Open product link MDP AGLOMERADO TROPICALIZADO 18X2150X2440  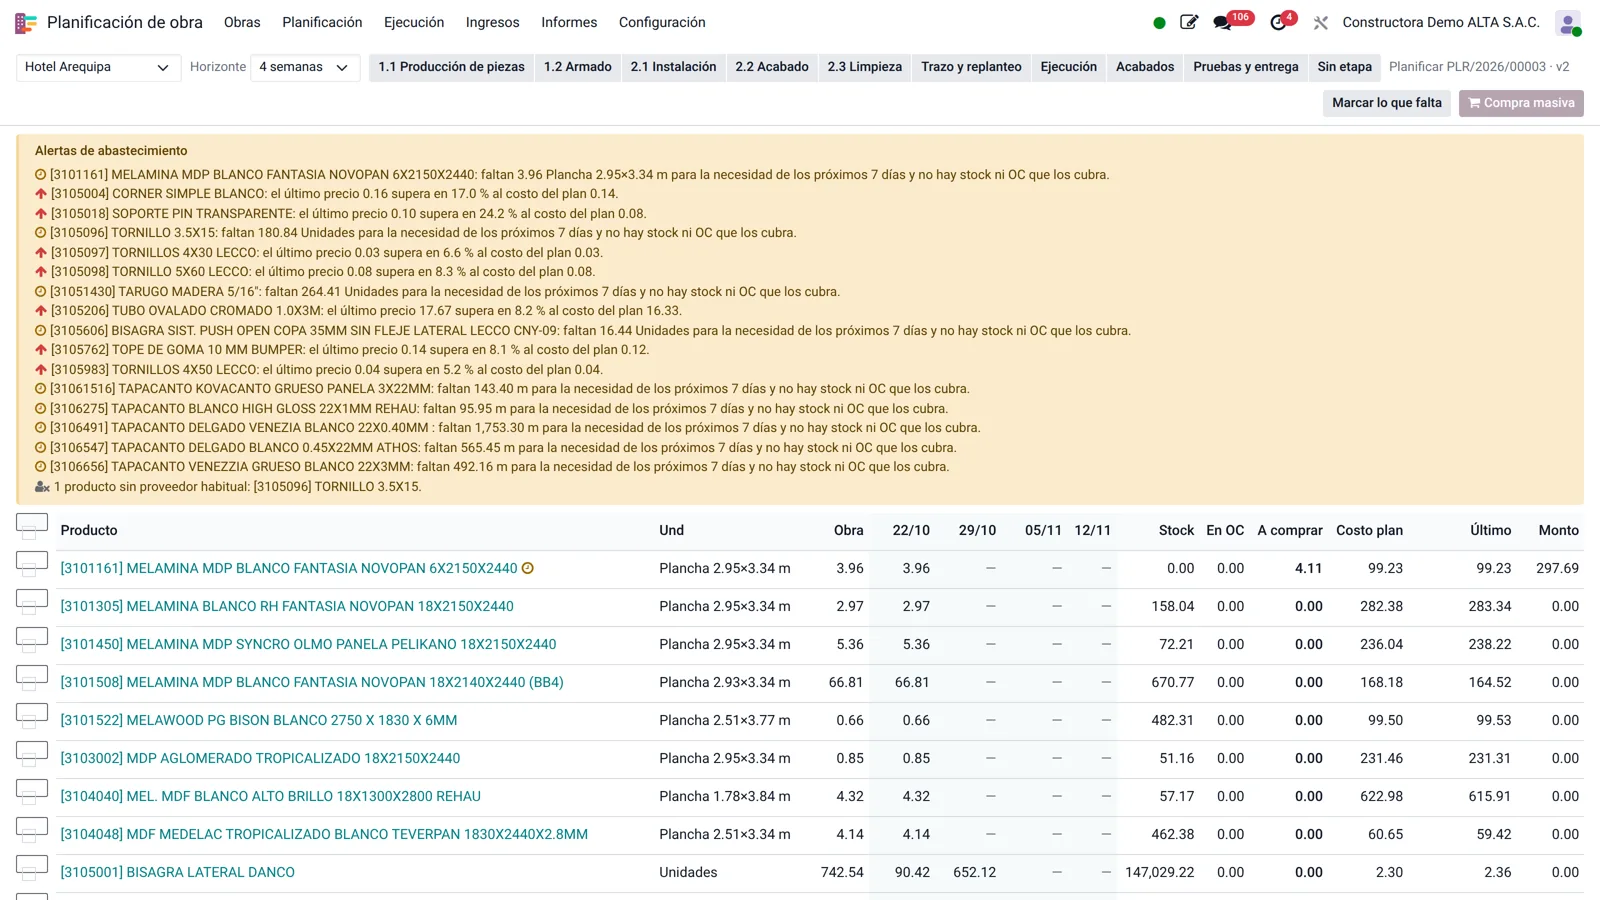click(260, 758)
